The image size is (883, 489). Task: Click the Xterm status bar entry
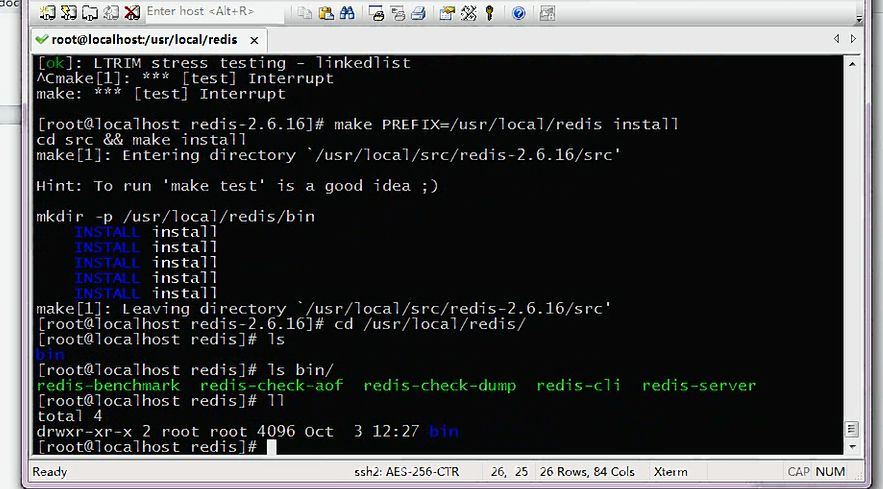pyautogui.click(x=670, y=472)
